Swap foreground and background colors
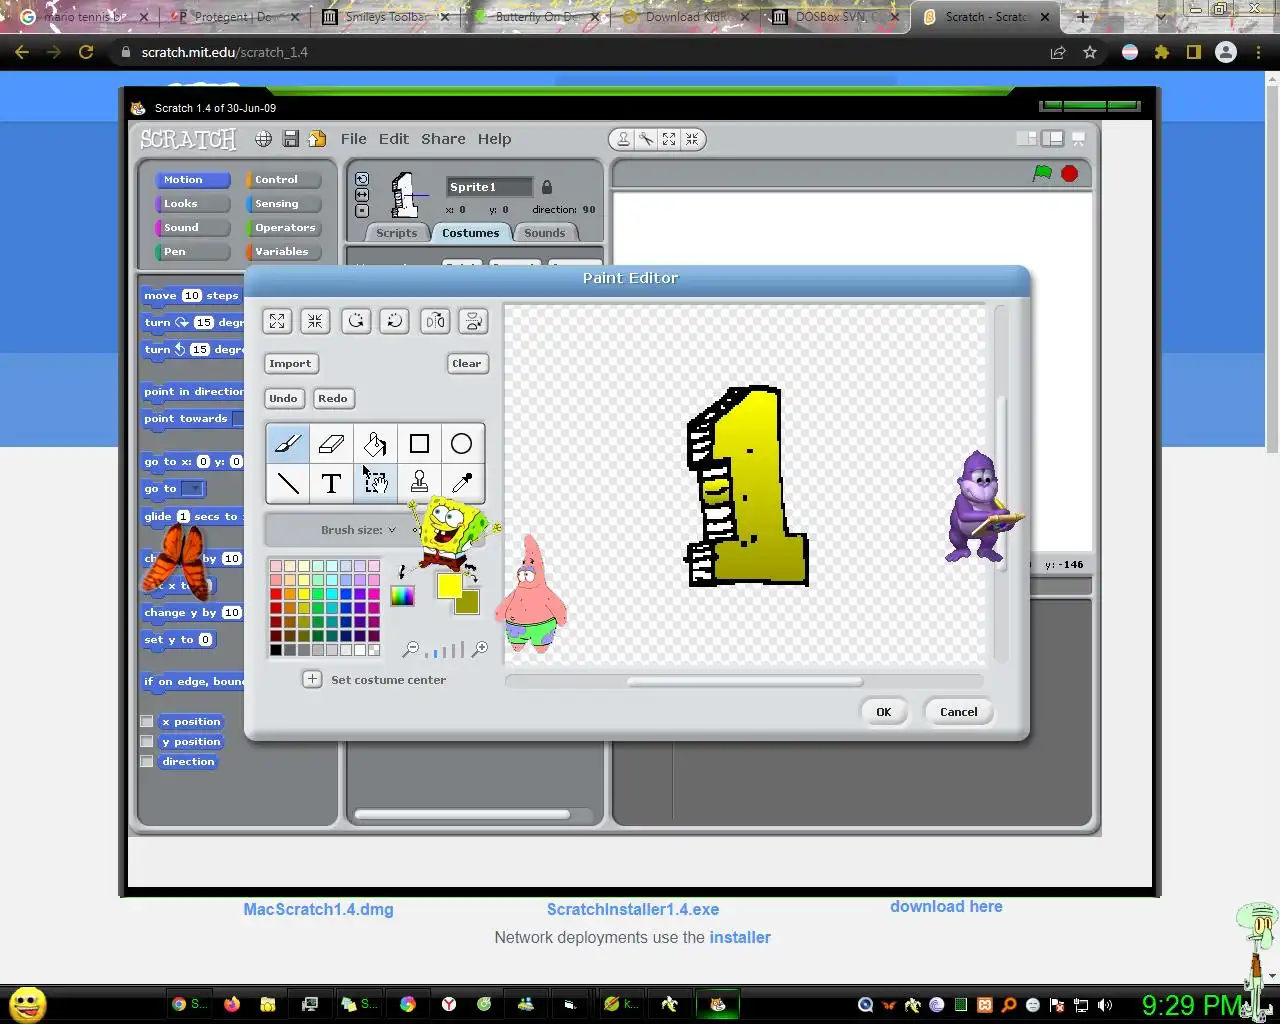 (x=471, y=575)
